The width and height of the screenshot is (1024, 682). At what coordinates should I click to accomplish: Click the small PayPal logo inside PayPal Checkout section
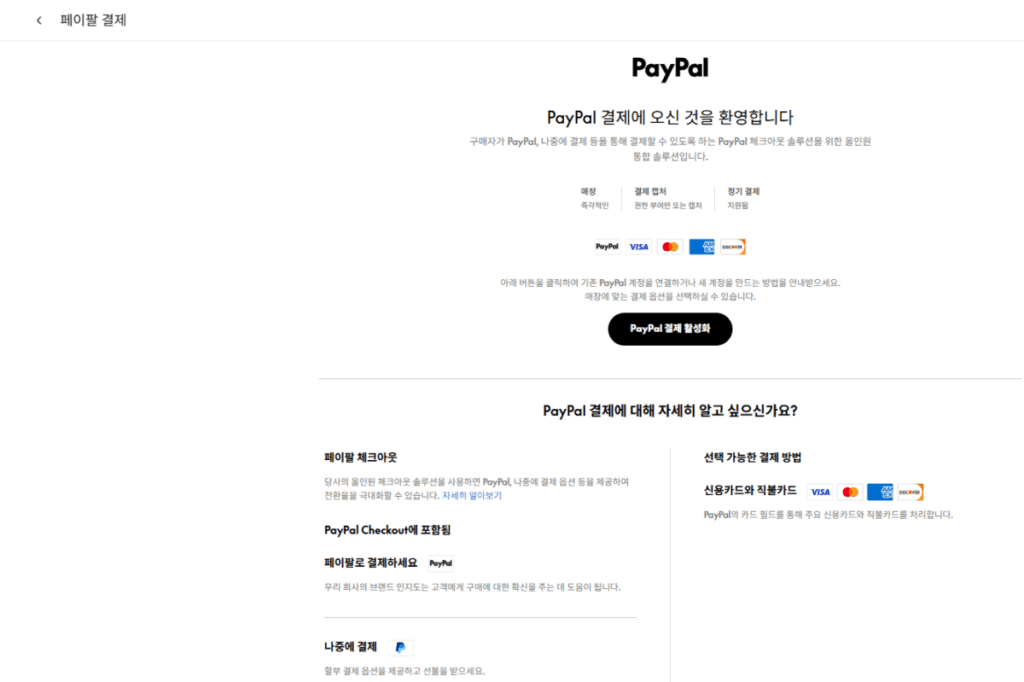point(440,562)
